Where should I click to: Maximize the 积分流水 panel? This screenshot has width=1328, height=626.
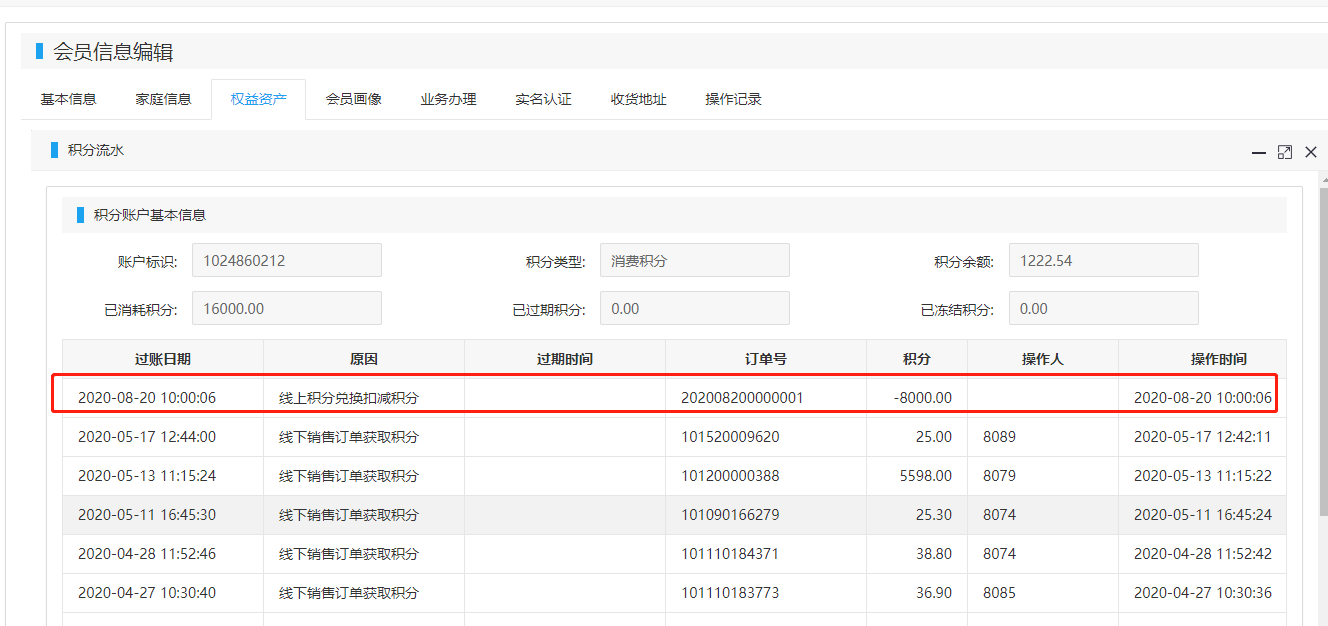tap(1285, 152)
